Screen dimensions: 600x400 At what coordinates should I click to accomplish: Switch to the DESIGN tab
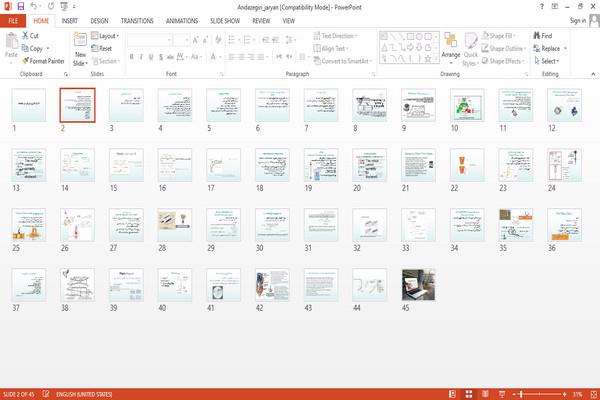pyautogui.click(x=99, y=21)
